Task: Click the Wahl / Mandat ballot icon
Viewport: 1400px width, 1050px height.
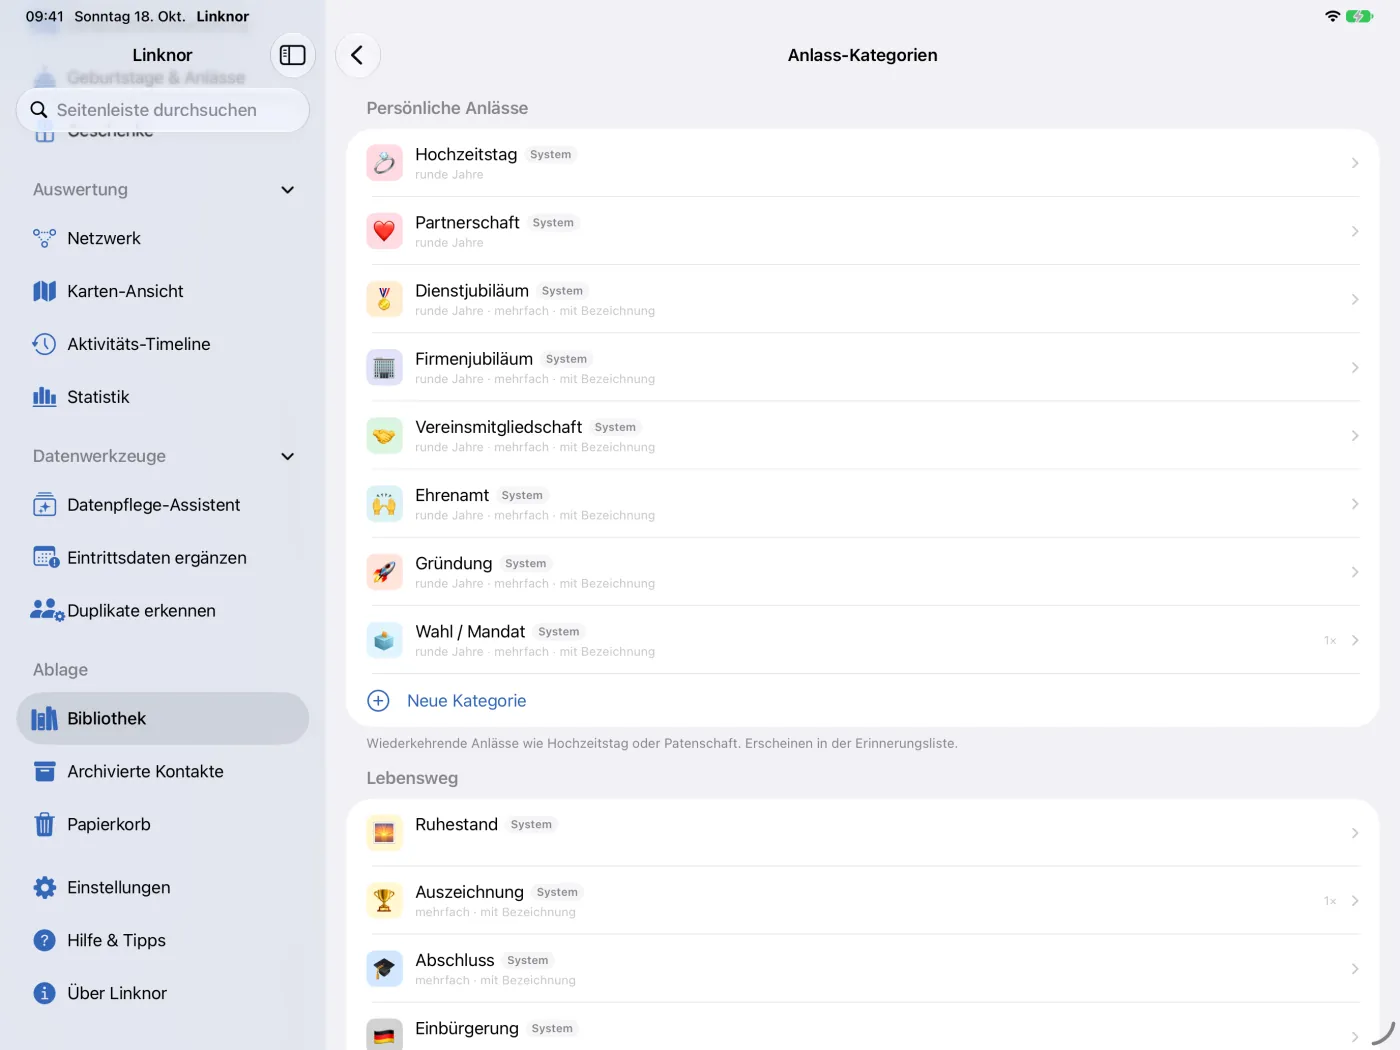Action: pos(384,640)
